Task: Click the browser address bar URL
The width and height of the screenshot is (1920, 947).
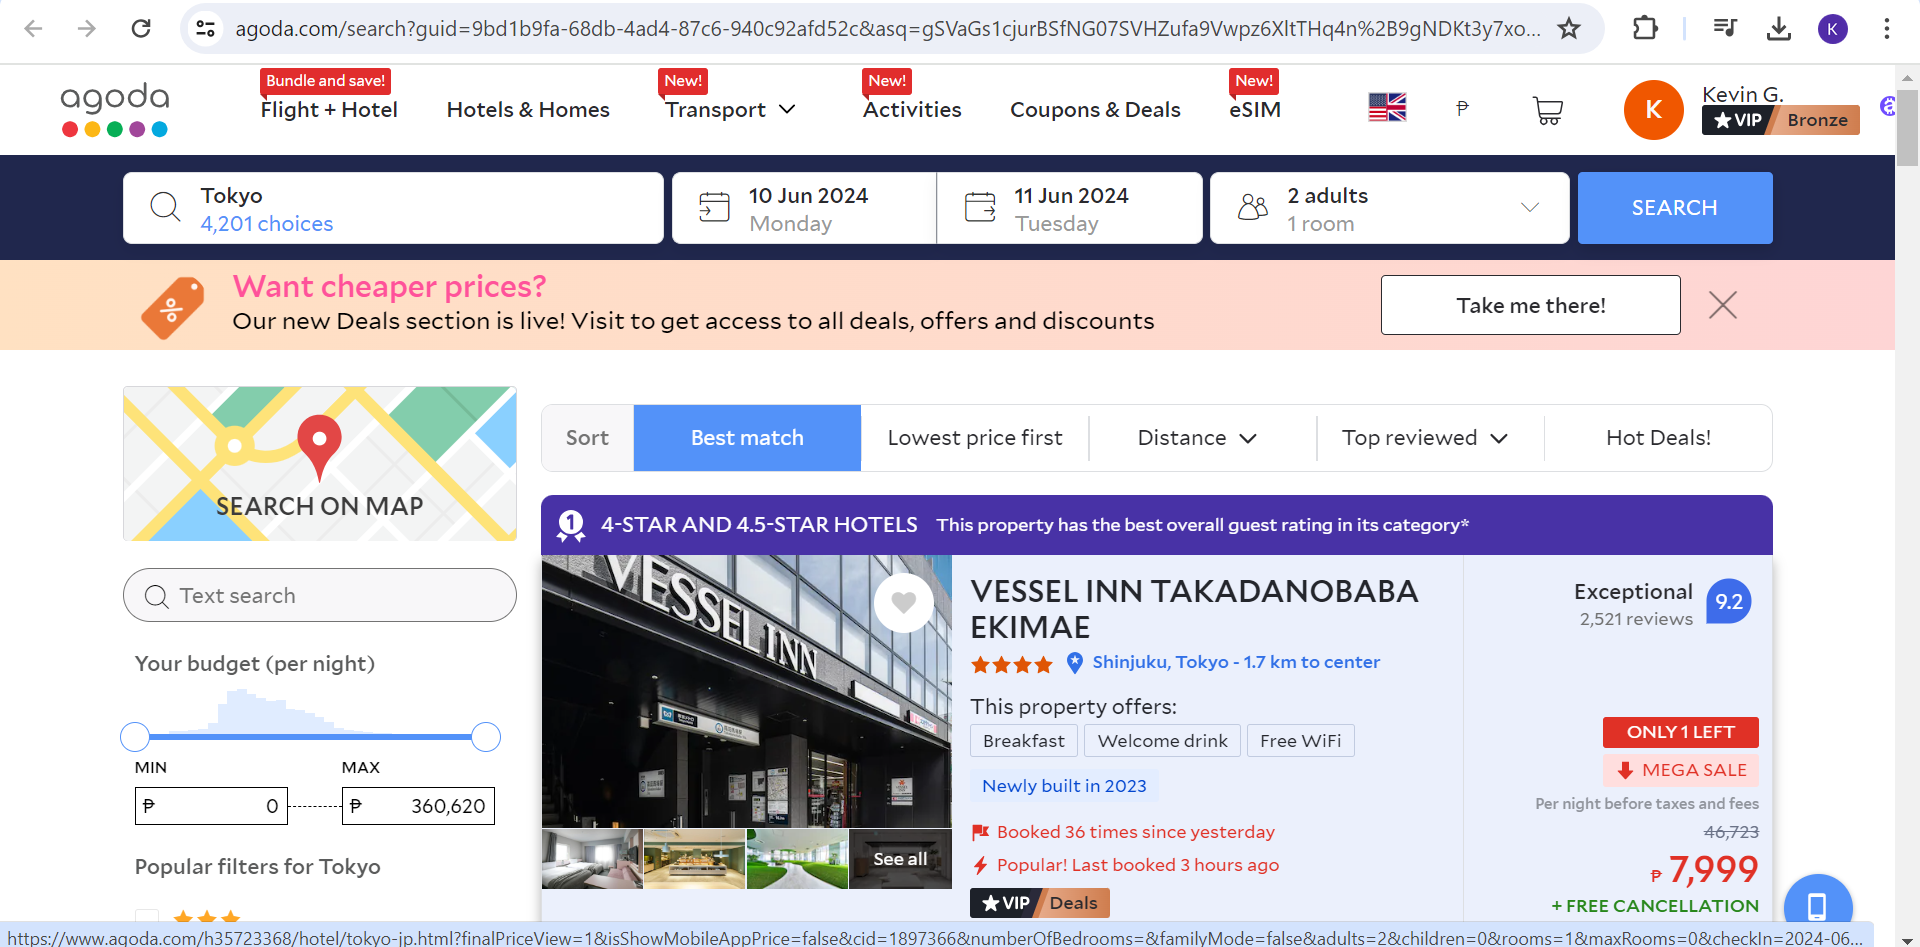Action: click(x=888, y=28)
